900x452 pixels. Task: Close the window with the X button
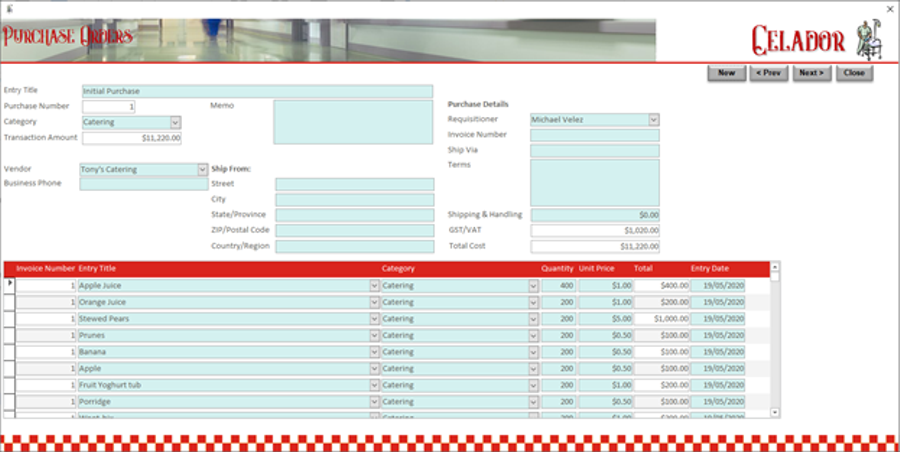point(890,9)
